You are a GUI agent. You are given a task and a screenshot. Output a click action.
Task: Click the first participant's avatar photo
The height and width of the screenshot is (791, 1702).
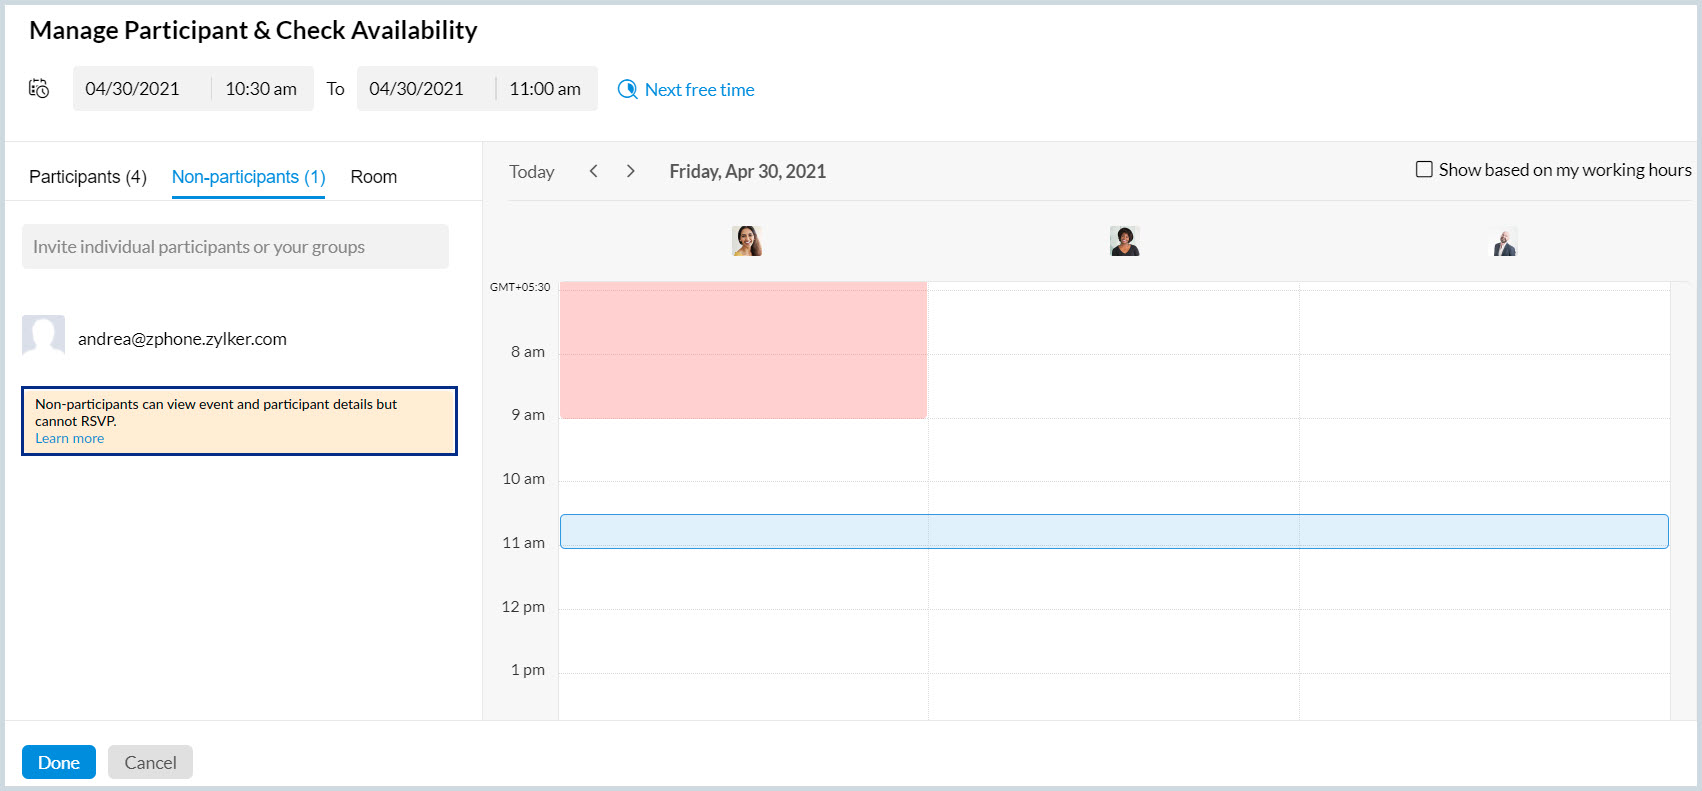click(x=747, y=241)
